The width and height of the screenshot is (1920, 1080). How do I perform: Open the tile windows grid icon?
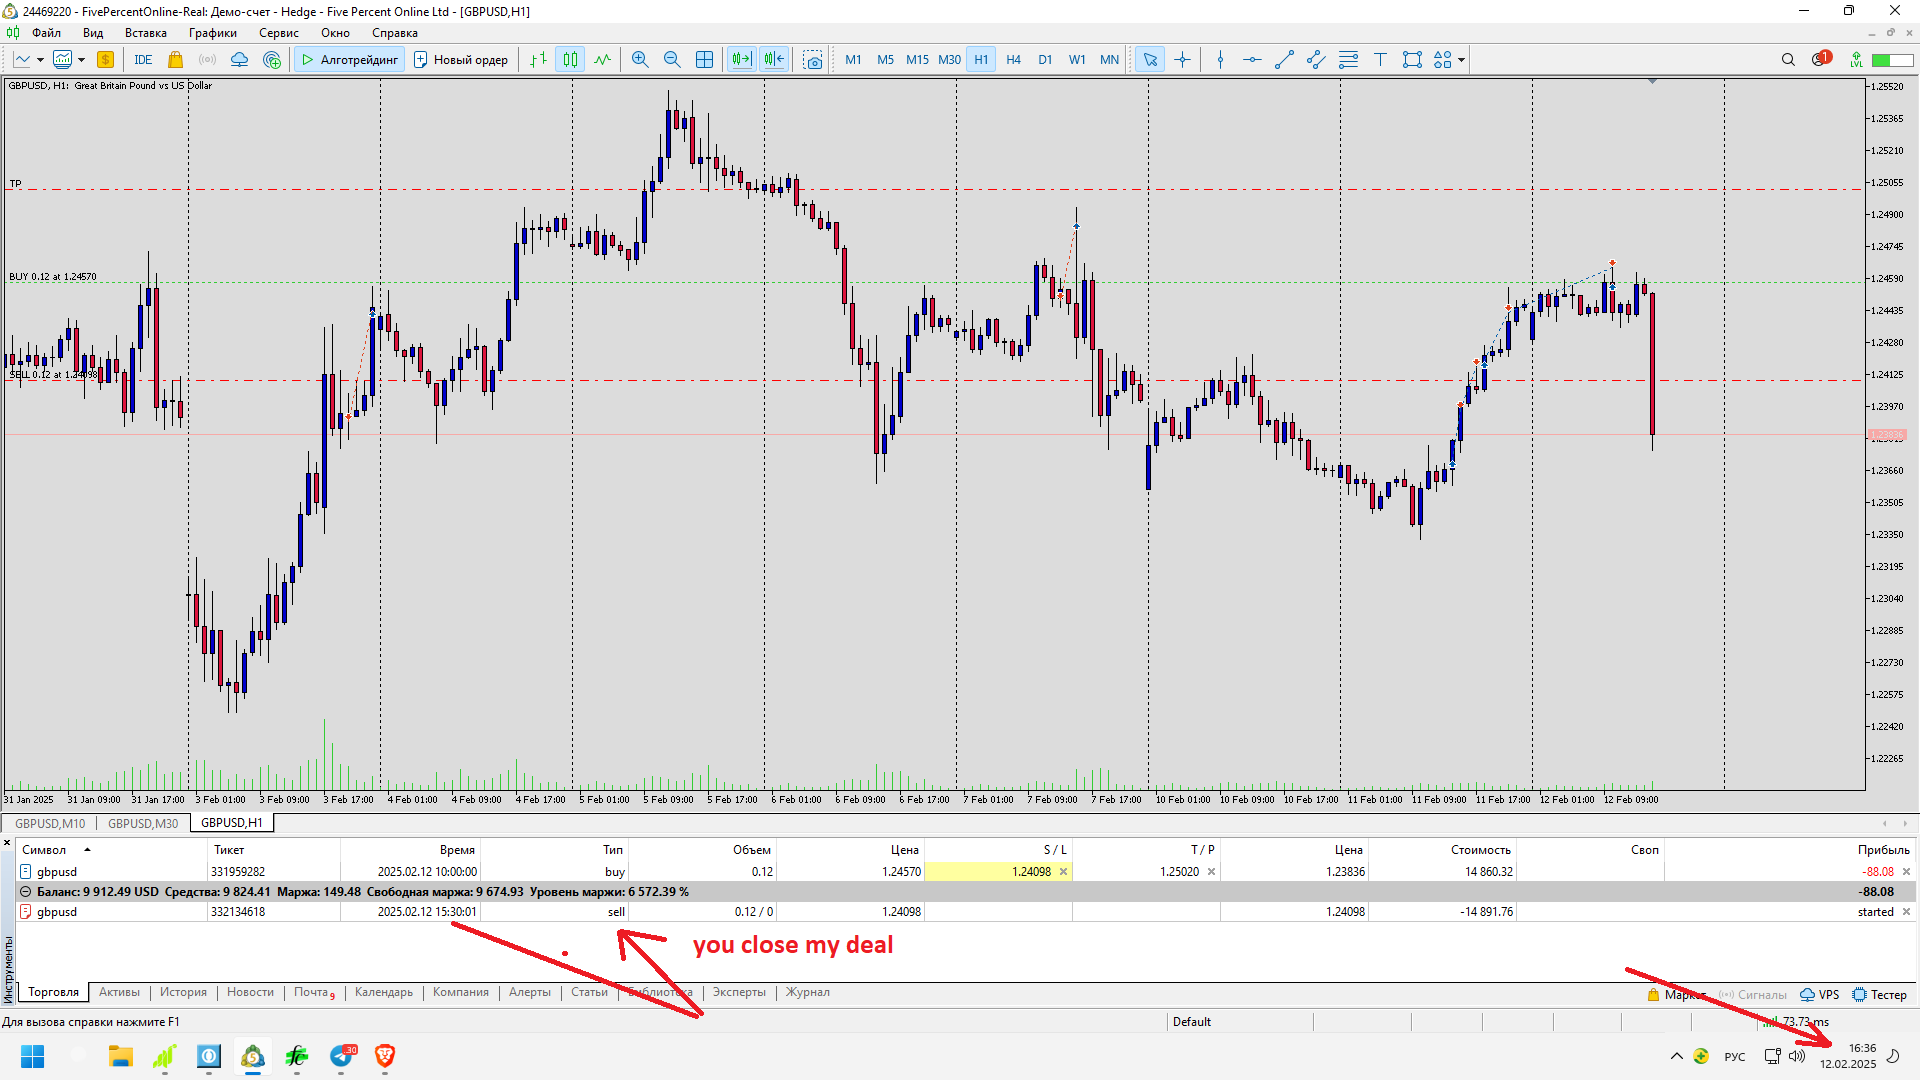pos(704,60)
